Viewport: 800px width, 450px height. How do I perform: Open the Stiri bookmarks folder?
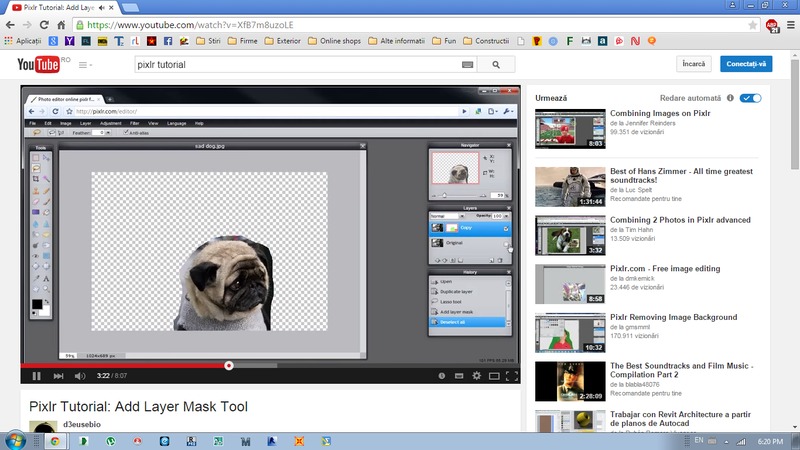[x=208, y=41]
